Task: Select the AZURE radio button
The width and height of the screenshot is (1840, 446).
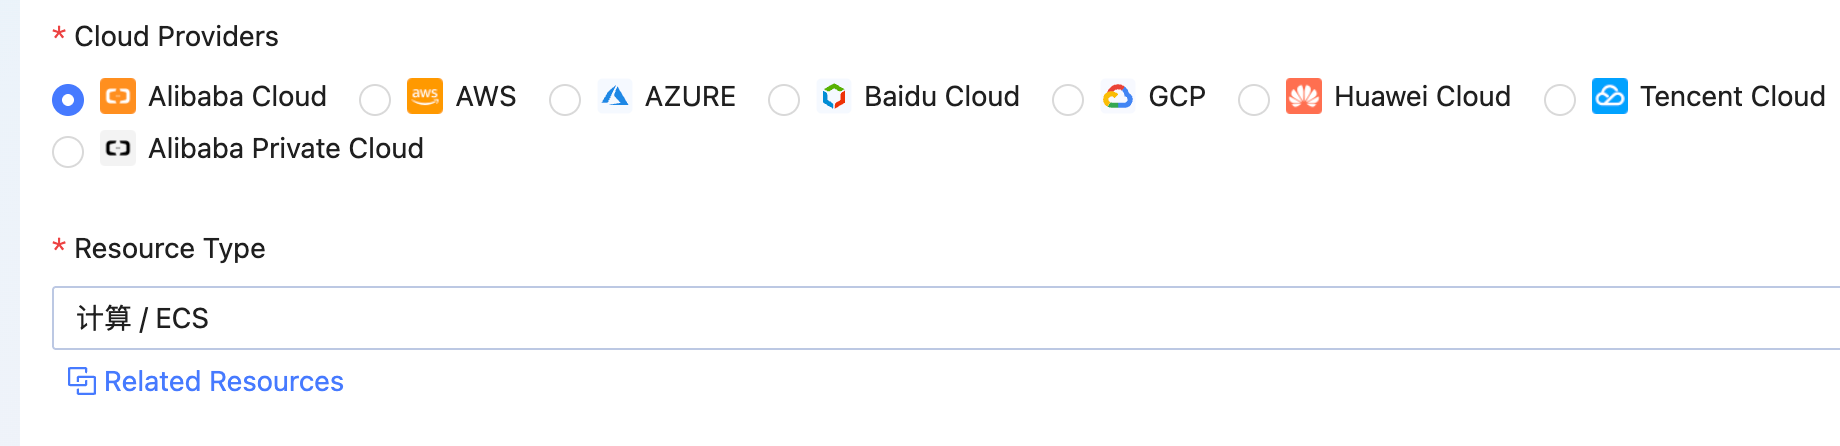Action: 565,100
